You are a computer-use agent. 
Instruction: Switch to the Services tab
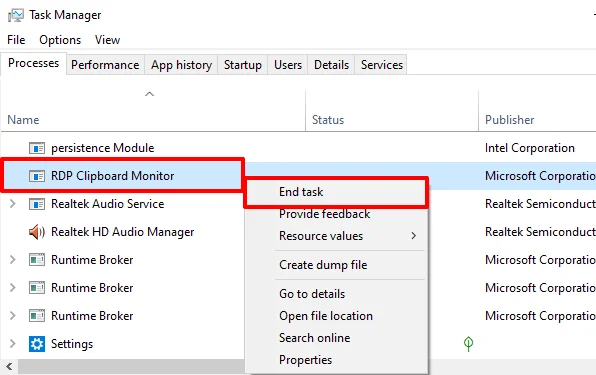(x=382, y=65)
